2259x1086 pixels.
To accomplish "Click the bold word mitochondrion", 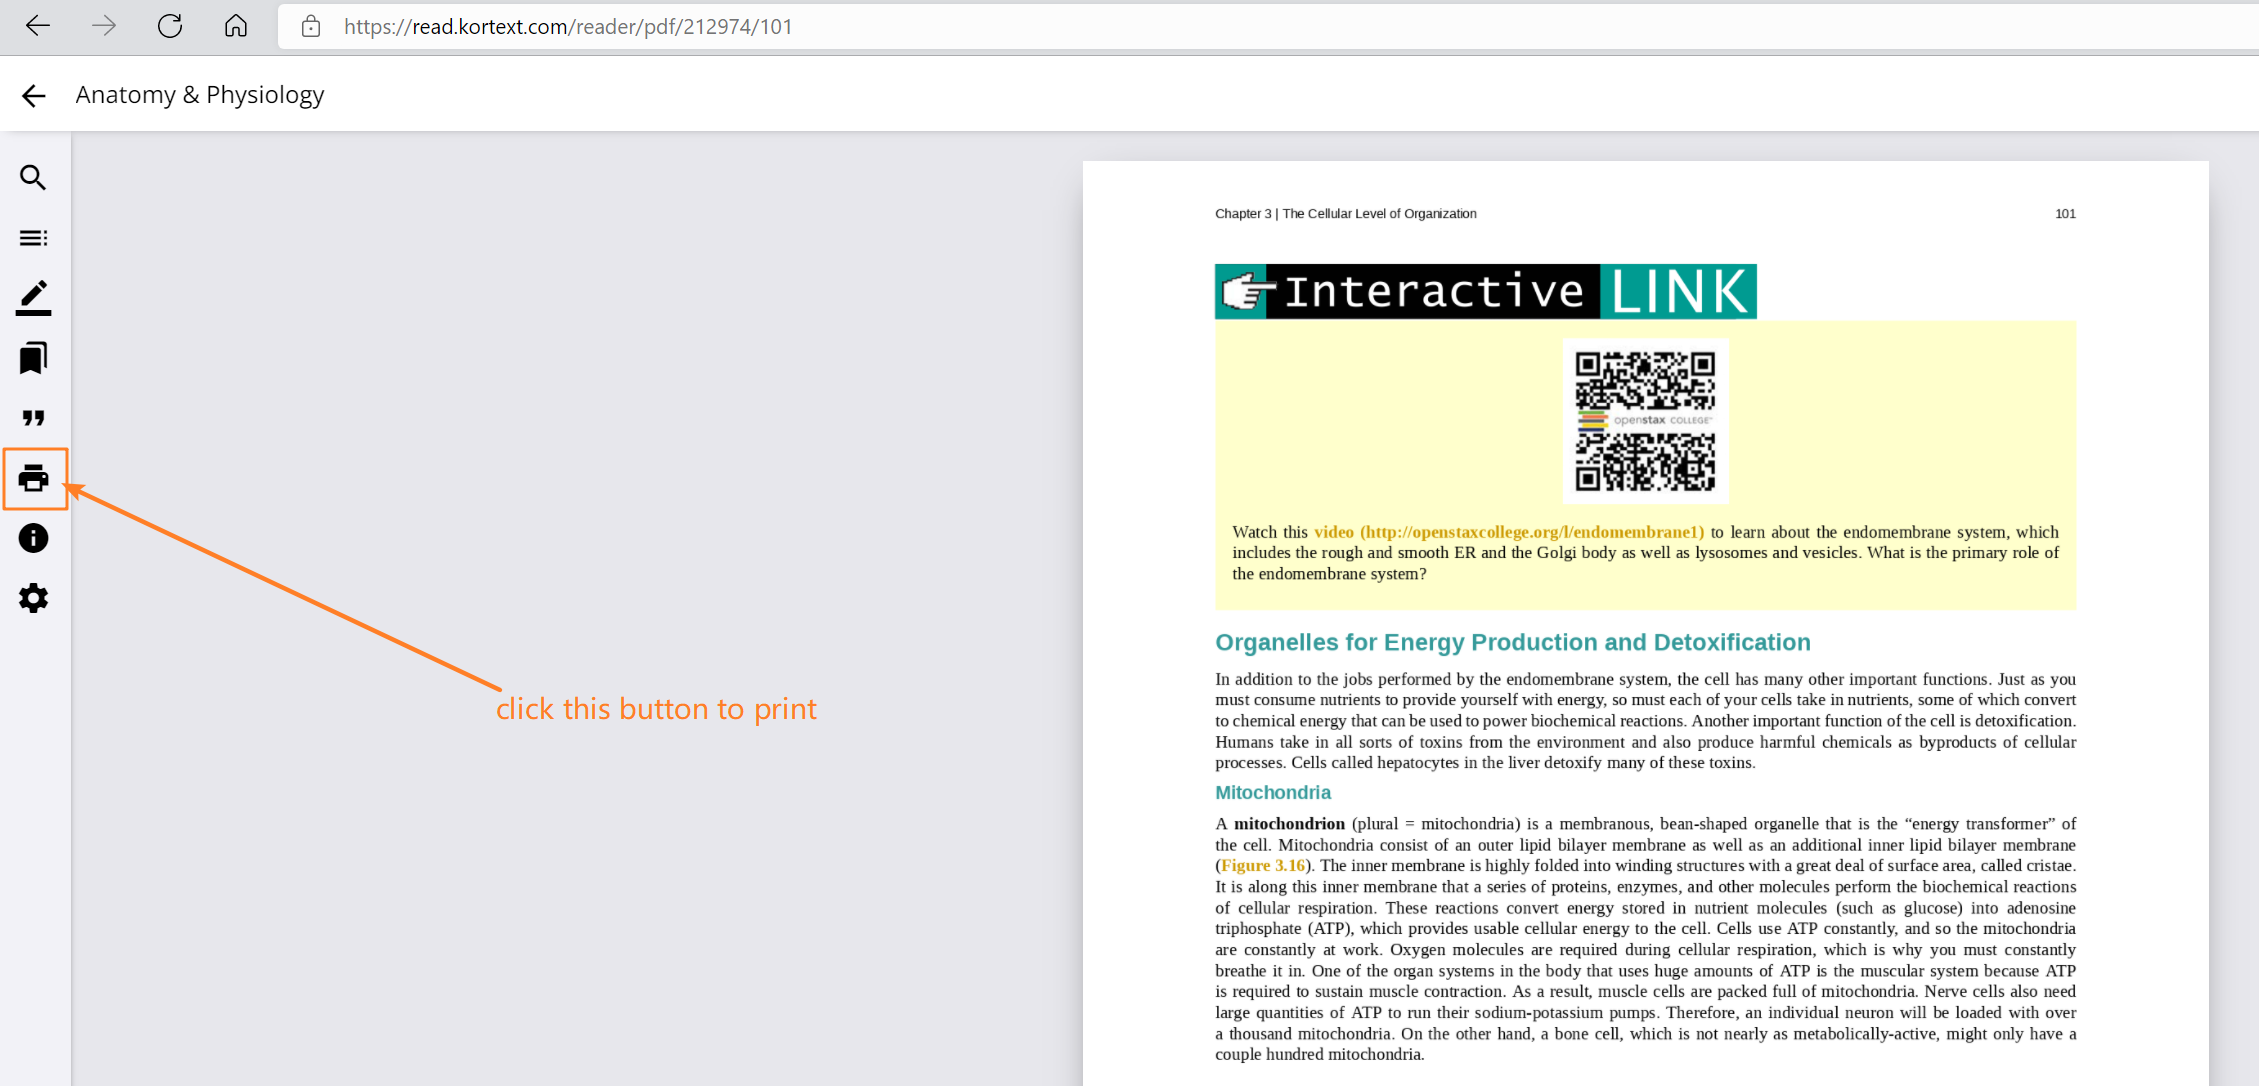I will (1289, 824).
